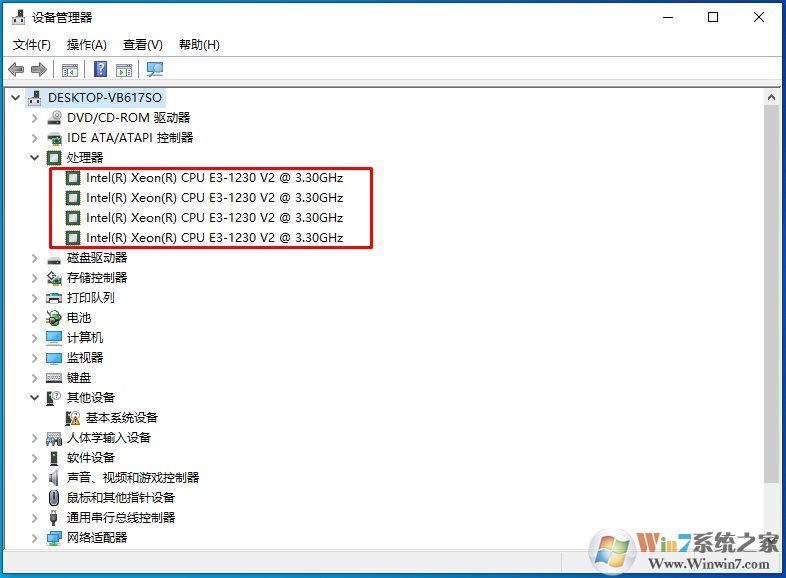Select the 计算机 label
The height and width of the screenshot is (578, 786).
click(x=85, y=338)
